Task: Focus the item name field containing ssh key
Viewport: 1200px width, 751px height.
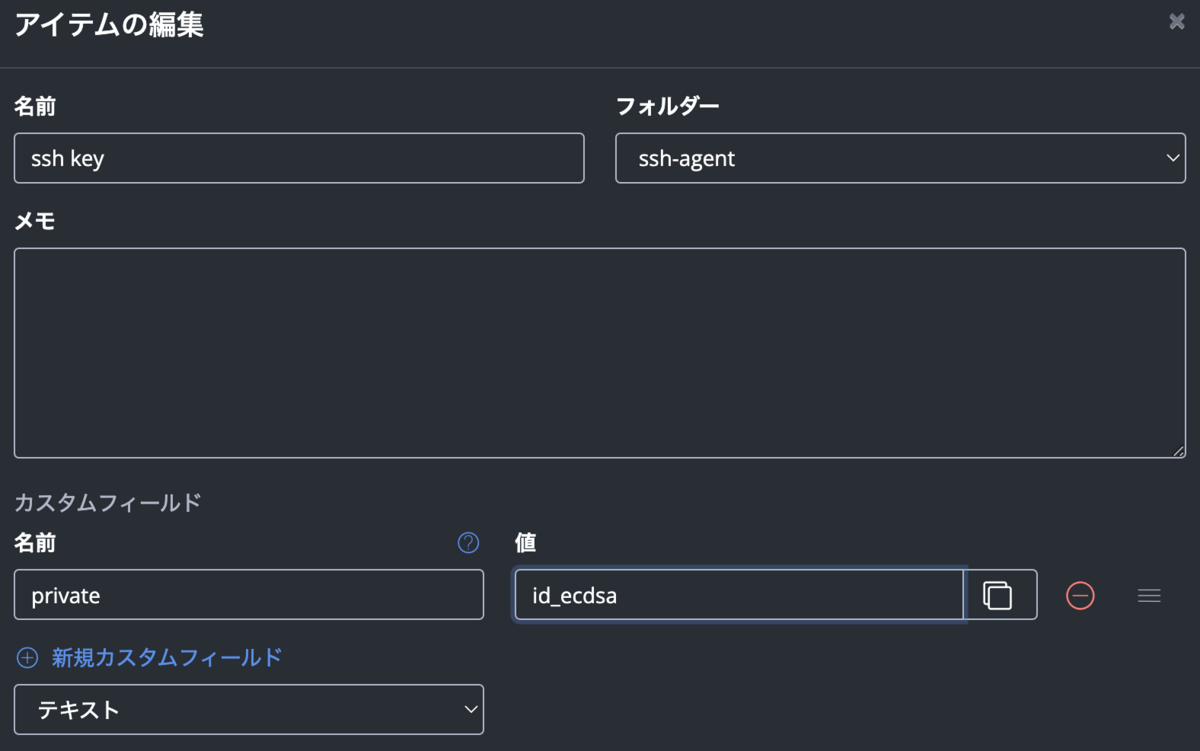Action: point(298,158)
